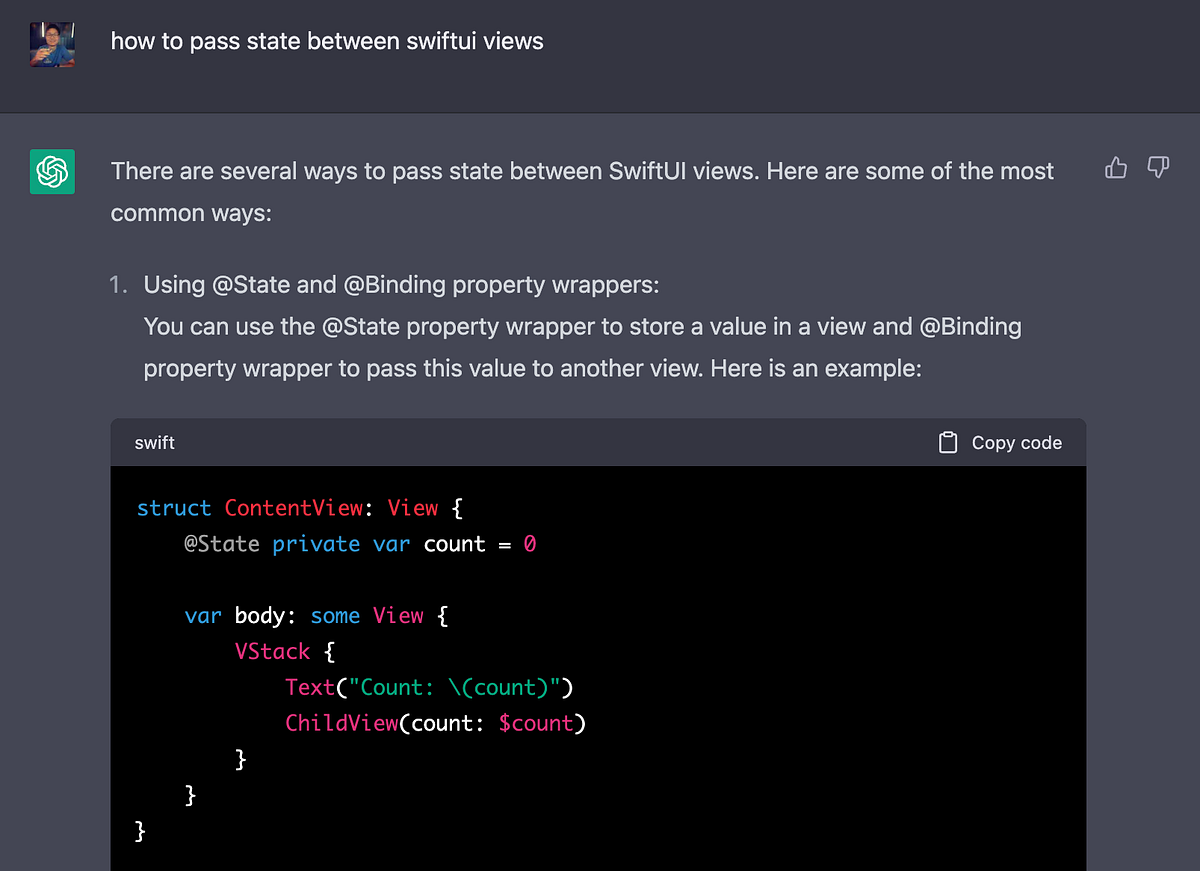Image resolution: width=1200 pixels, height=871 pixels.
Task: Select the code block header bar
Action: click(598, 442)
